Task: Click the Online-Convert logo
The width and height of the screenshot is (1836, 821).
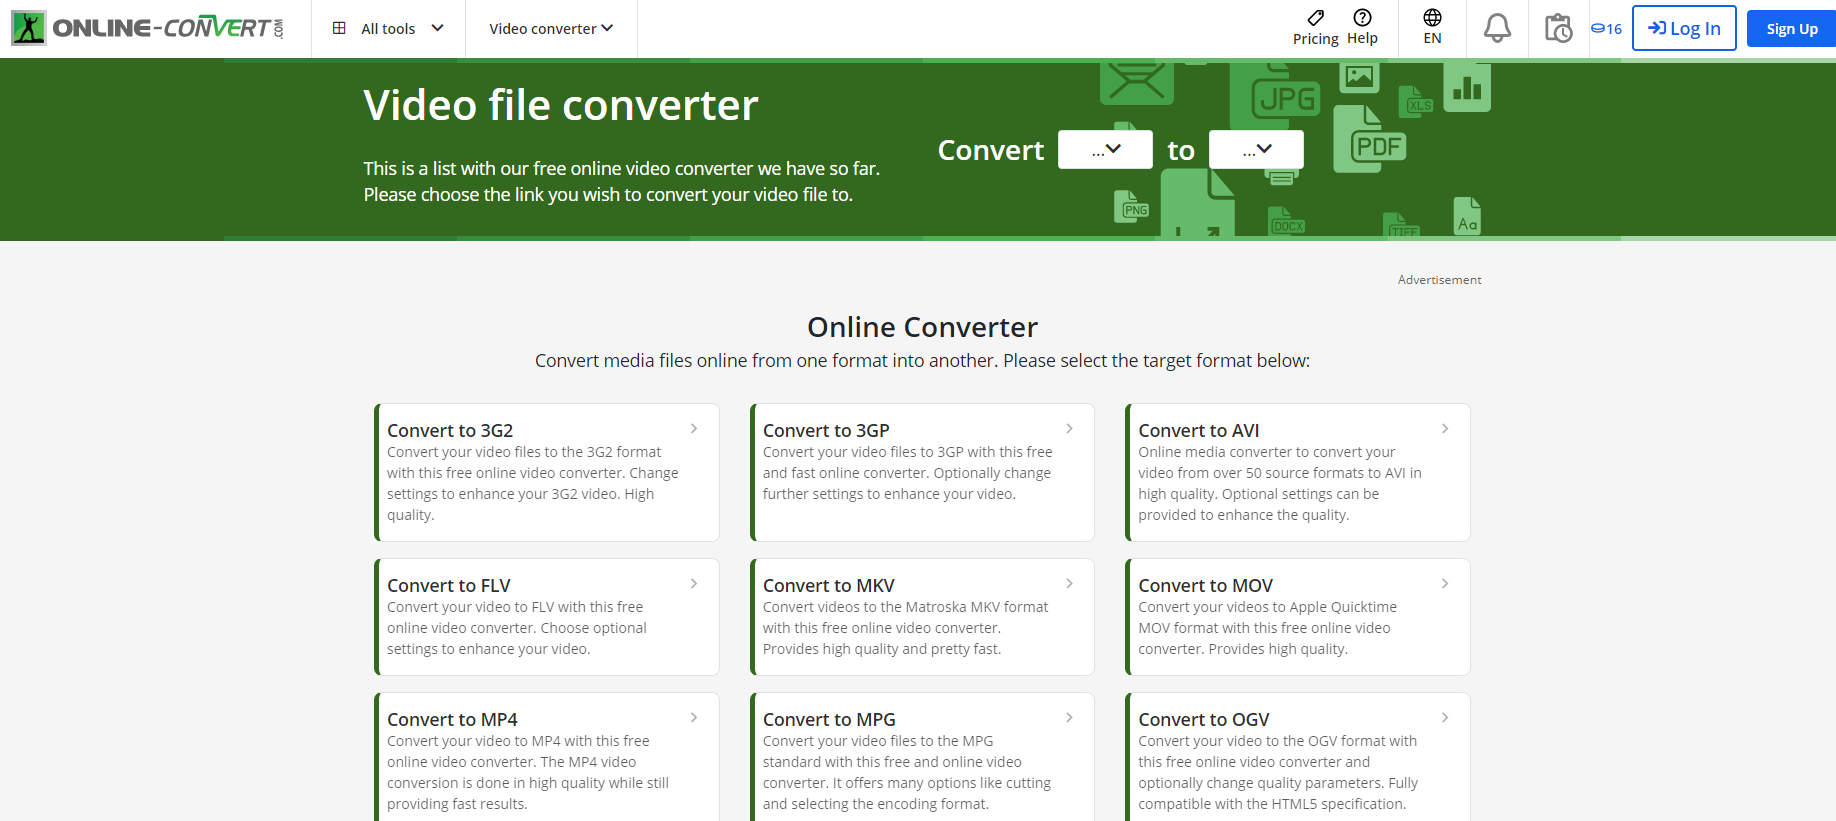Action: pyautogui.click(x=148, y=28)
